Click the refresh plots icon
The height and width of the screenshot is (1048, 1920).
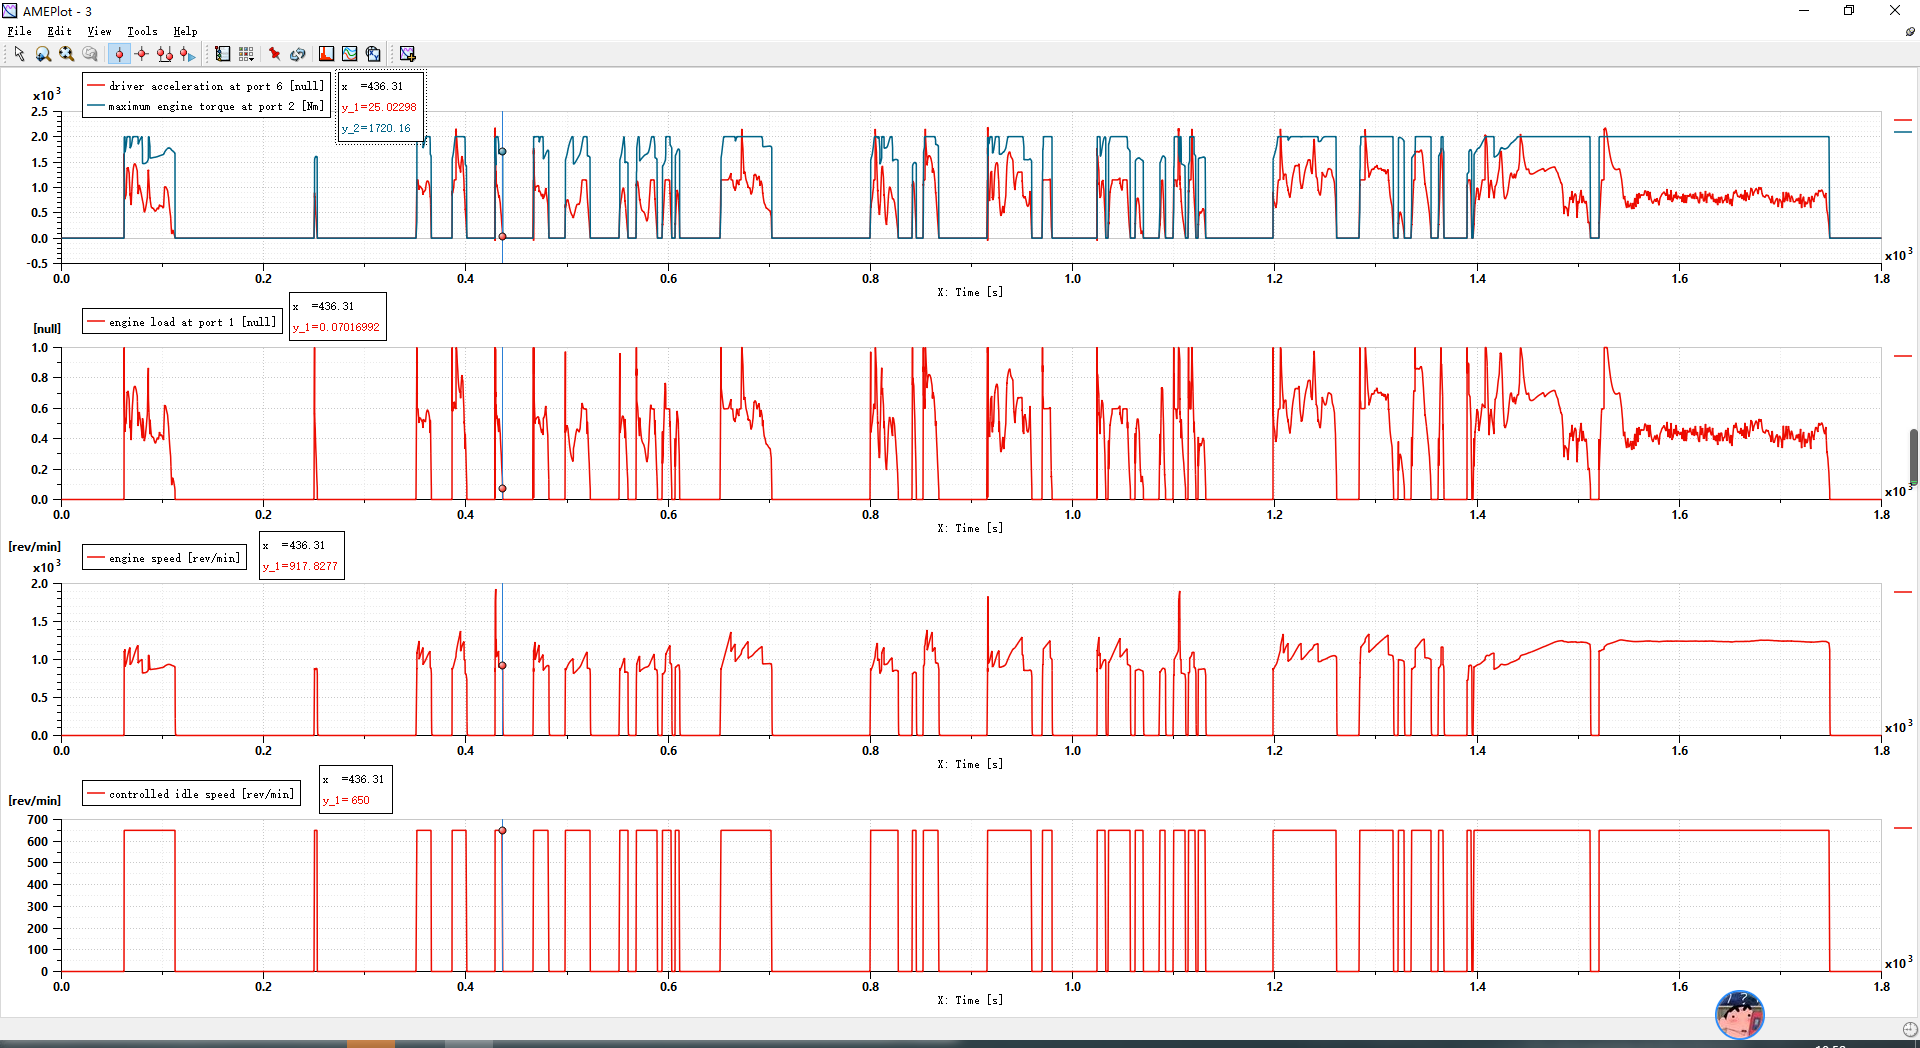pos(297,54)
